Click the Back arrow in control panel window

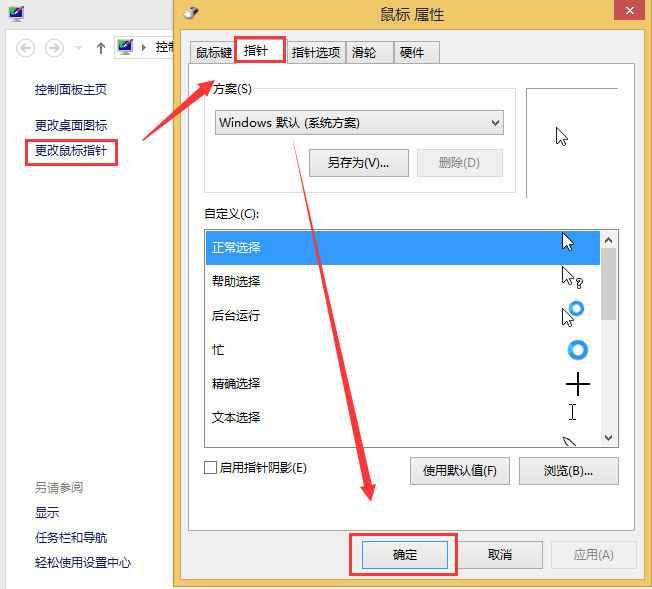tap(25, 48)
